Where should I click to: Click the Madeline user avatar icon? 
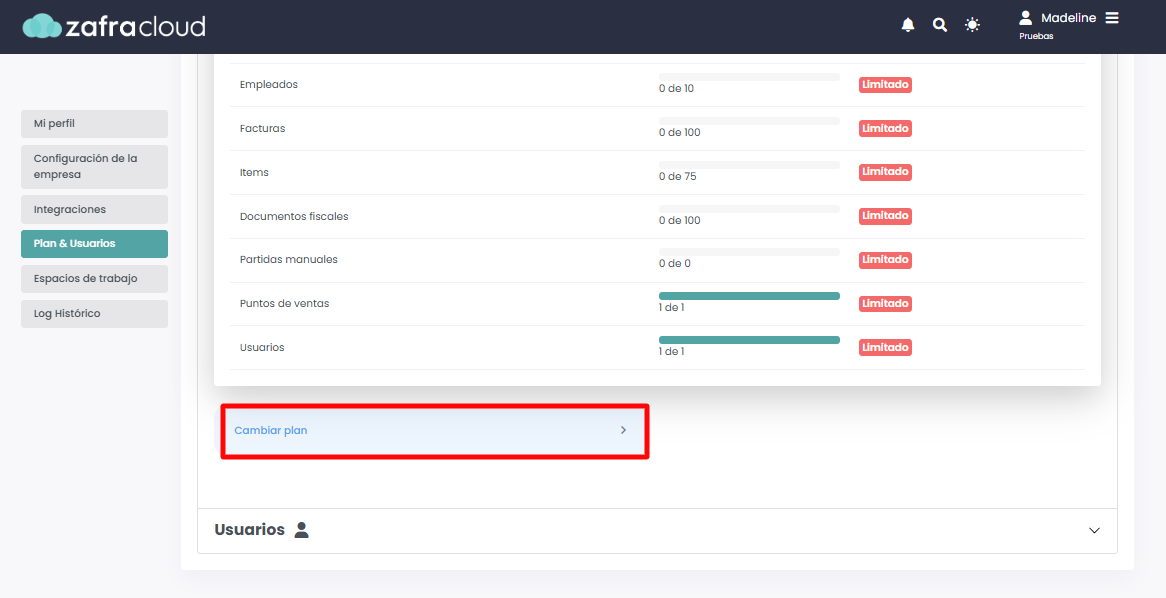point(1025,17)
